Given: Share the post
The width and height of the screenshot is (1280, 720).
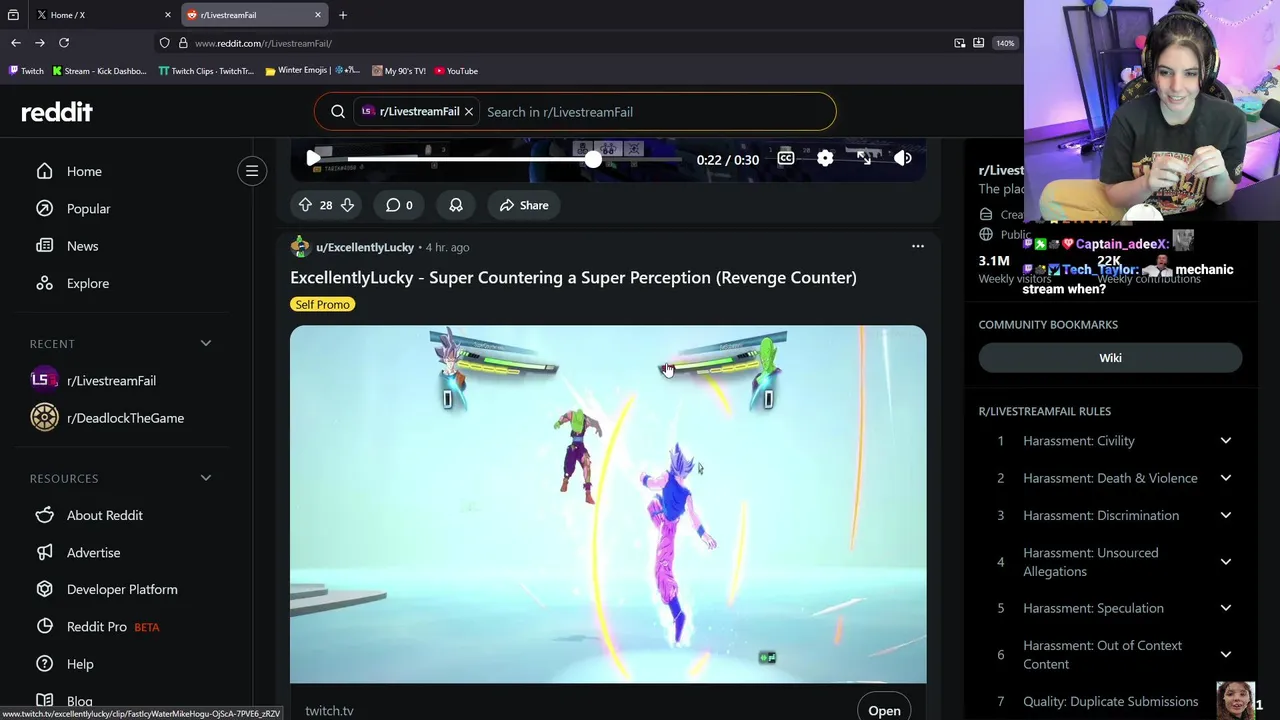Looking at the screenshot, I should (524, 205).
